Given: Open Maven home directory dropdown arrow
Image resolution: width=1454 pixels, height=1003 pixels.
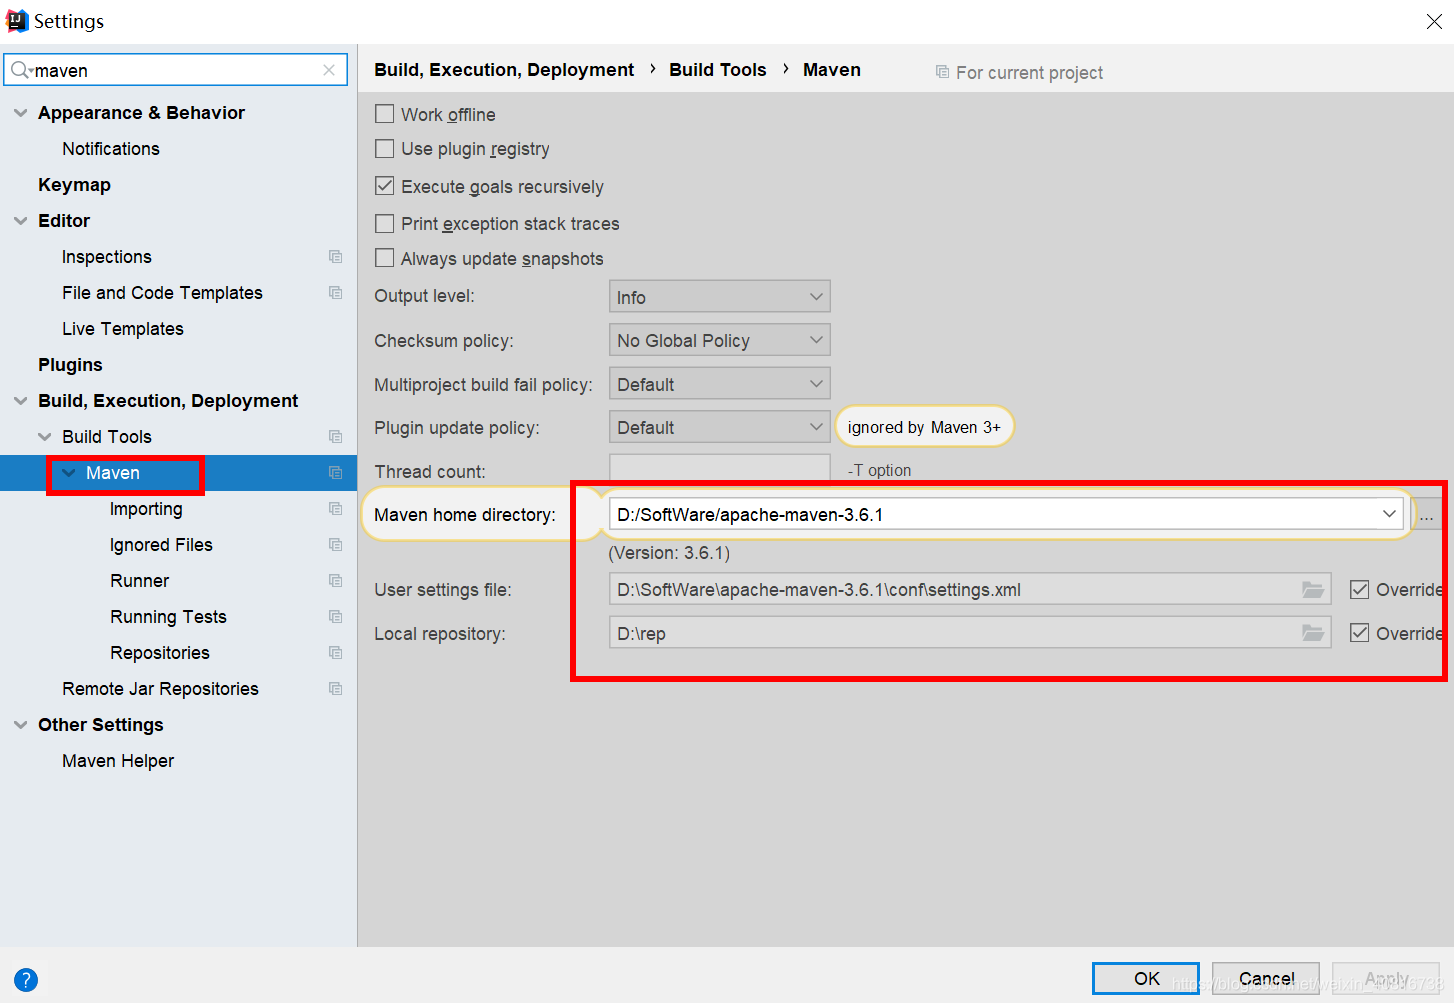Looking at the screenshot, I should [1389, 514].
